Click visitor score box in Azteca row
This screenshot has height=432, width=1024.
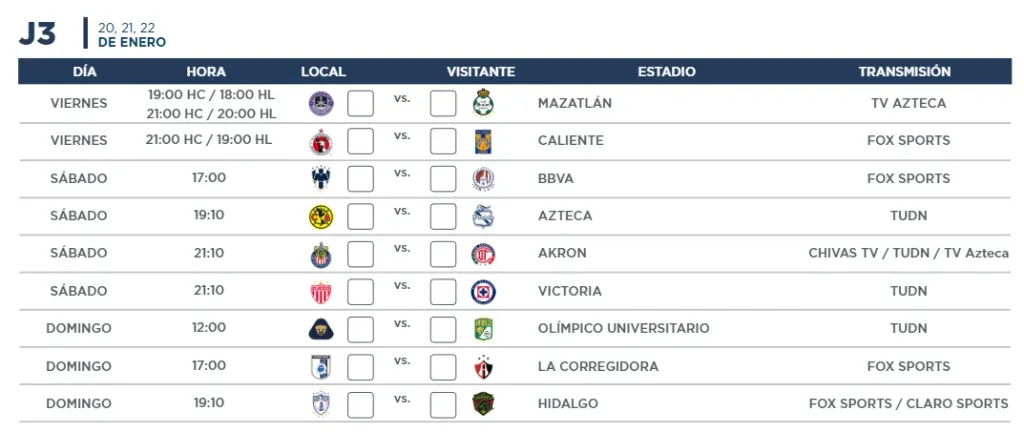tap(443, 217)
